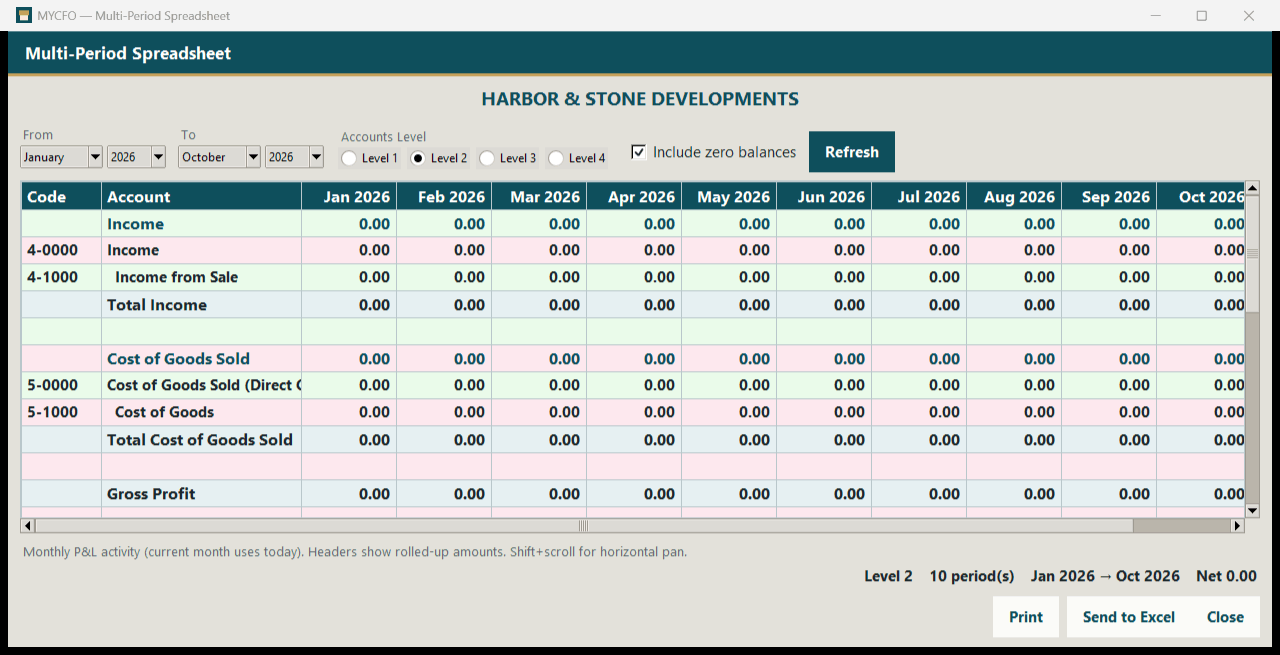Click the Code column header
The image size is (1280, 655).
(x=61, y=197)
